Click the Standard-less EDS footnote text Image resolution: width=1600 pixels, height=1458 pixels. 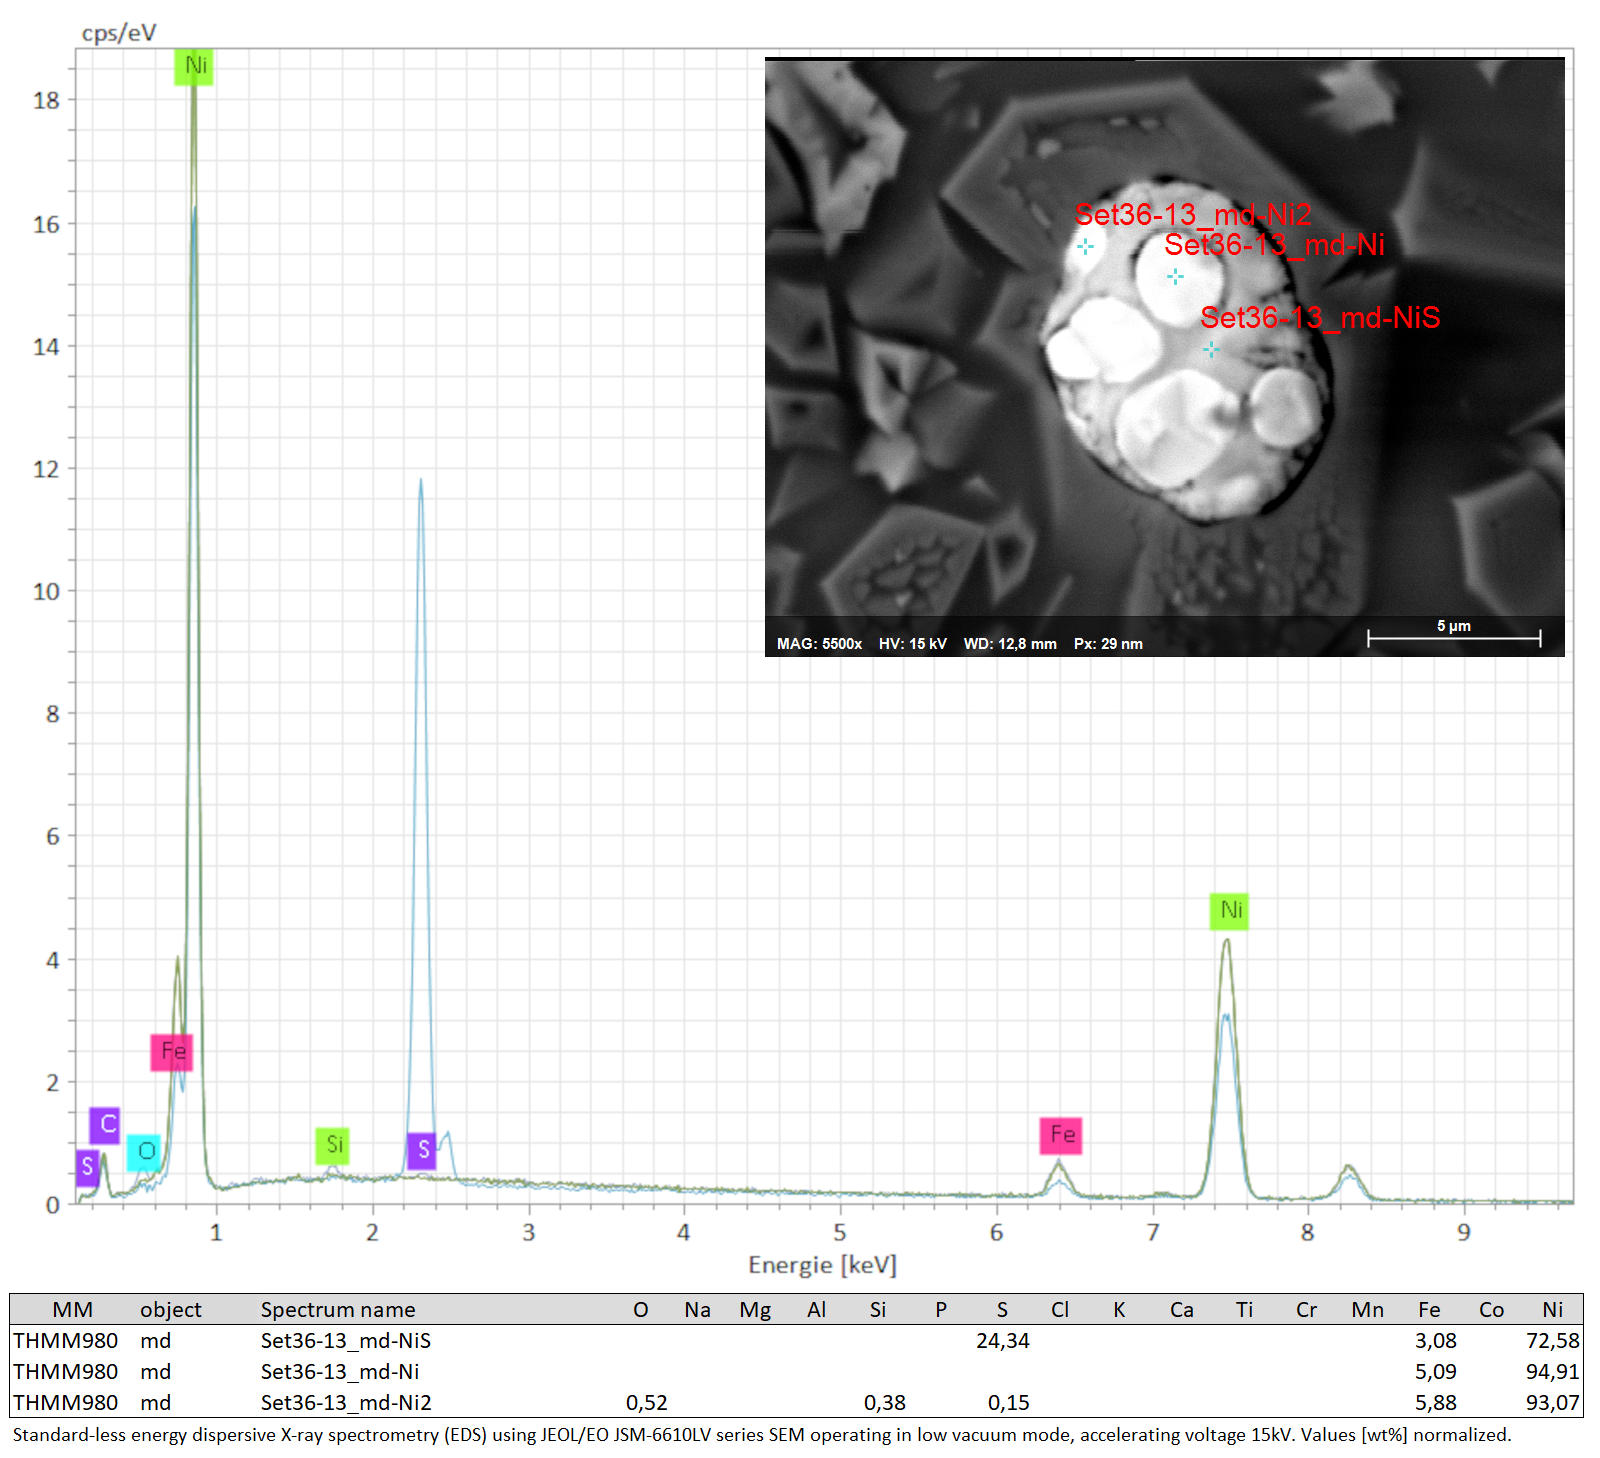[762, 1435]
